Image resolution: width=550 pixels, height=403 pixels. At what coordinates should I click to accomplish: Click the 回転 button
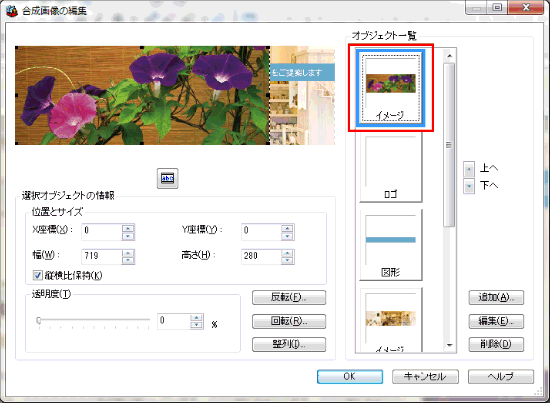289,321
